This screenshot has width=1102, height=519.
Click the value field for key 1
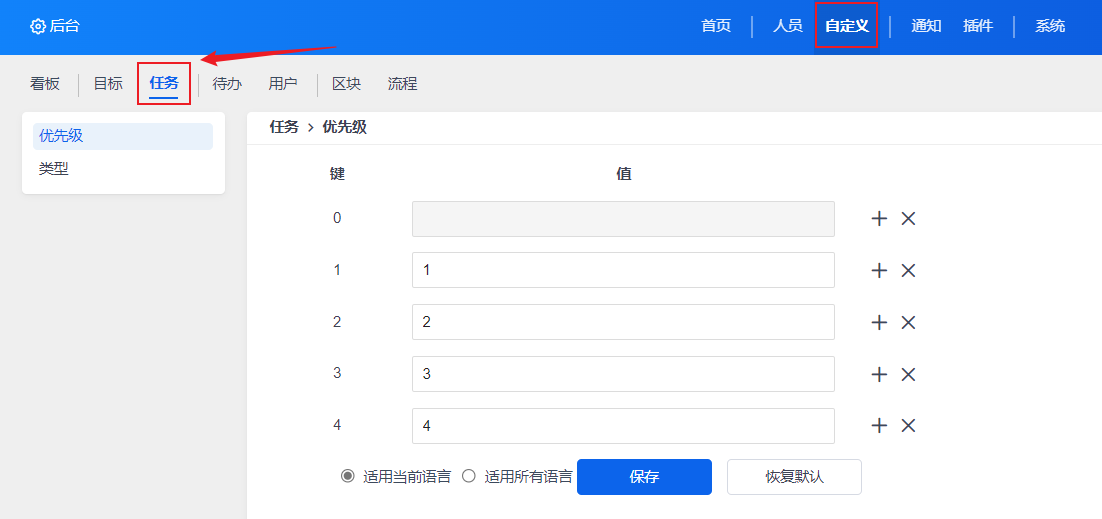tap(623, 271)
